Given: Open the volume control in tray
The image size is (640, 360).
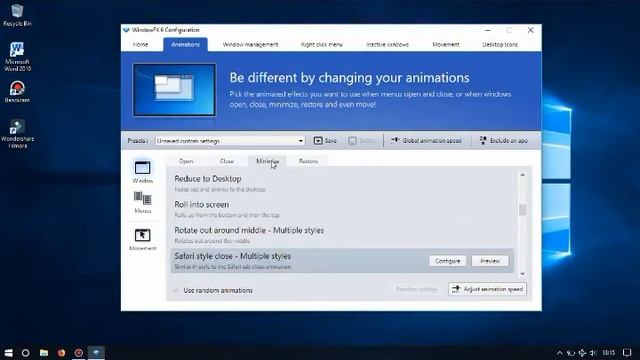Looking at the screenshot, I should click(x=593, y=353).
